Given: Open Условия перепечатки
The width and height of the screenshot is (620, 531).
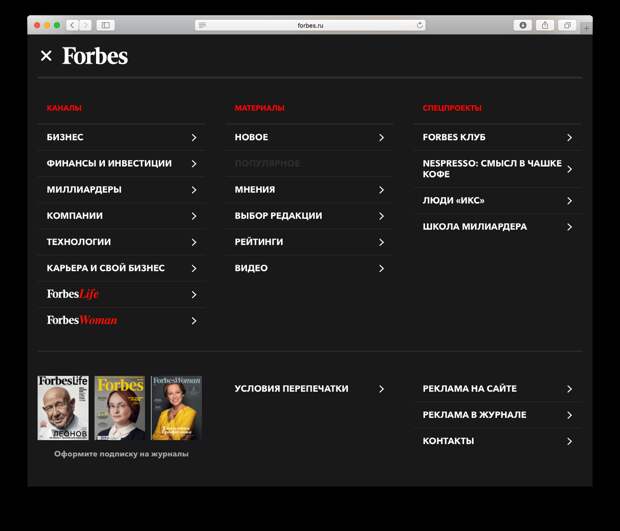Looking at the screenshot, I should [309, 389].
